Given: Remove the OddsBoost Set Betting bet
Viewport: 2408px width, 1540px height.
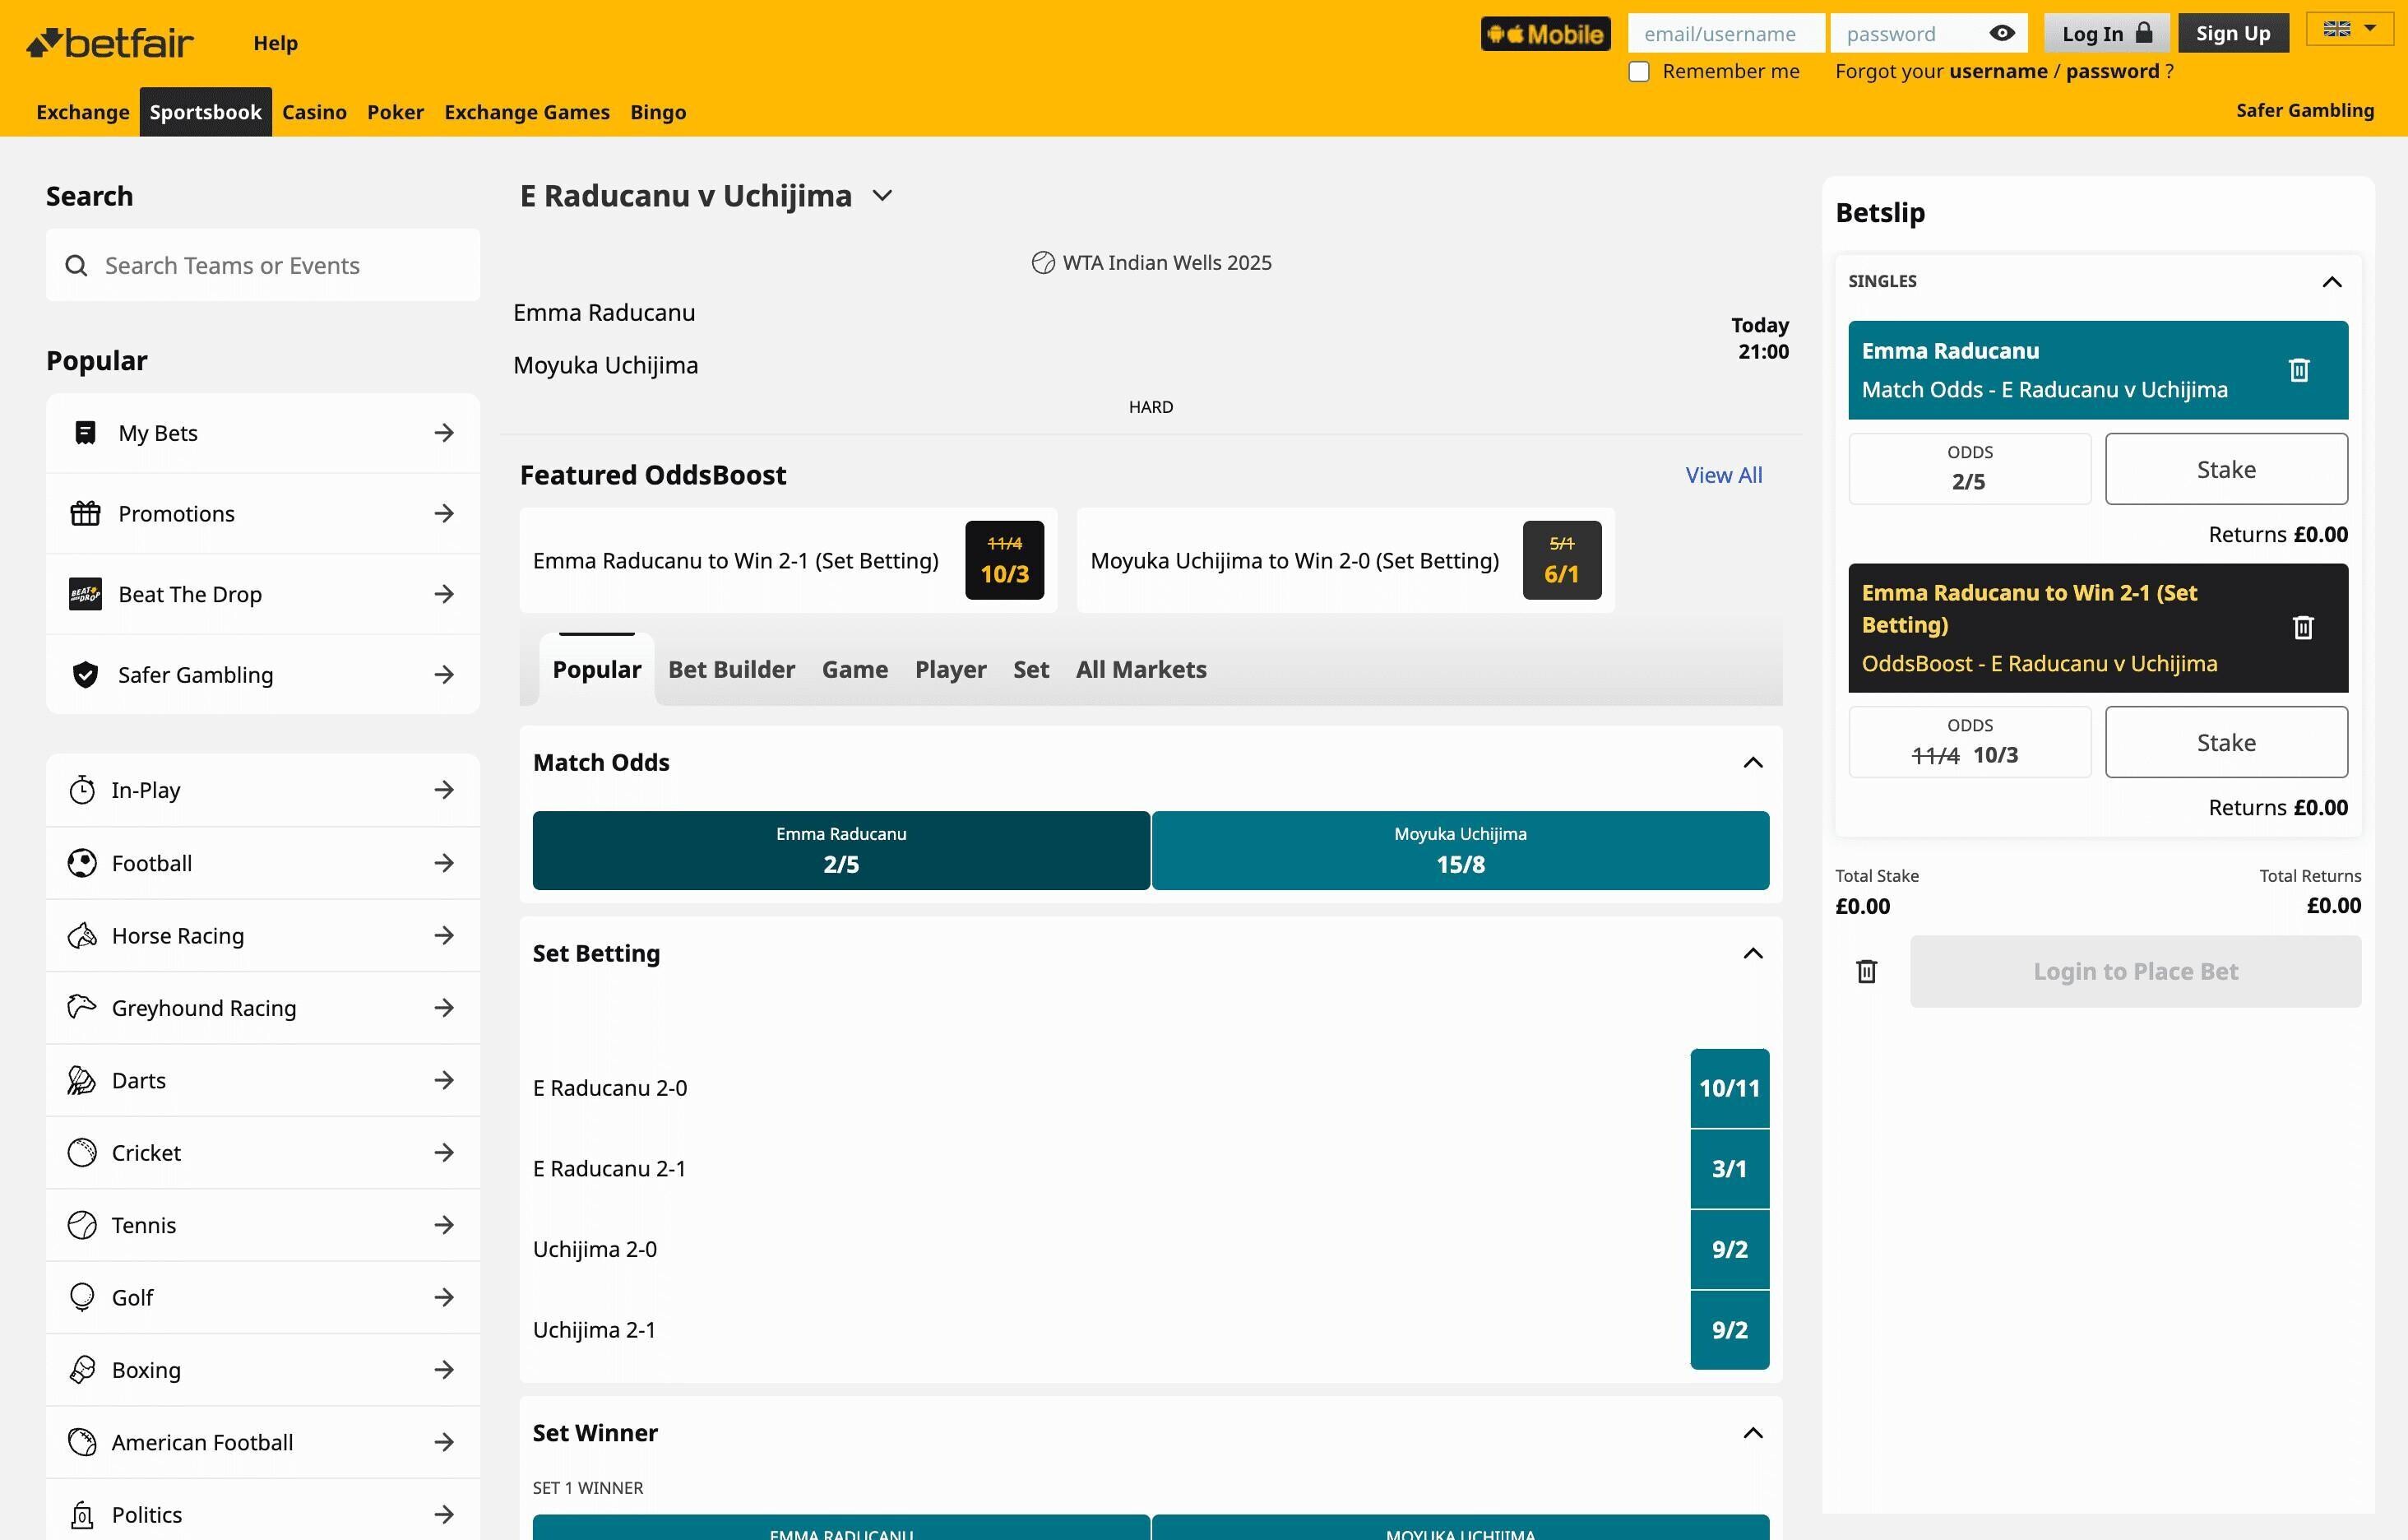Looking at the screenshot, I should [2303, 628].
